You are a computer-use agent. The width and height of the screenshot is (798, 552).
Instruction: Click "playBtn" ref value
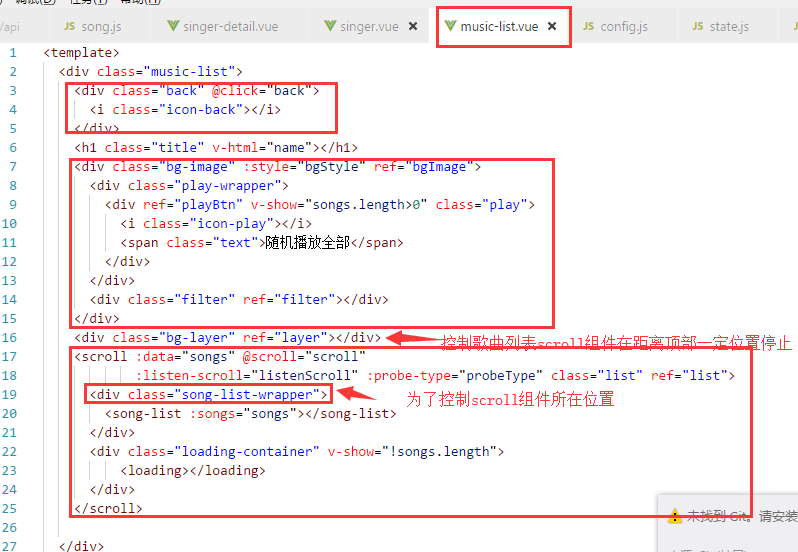click(208, 205)
